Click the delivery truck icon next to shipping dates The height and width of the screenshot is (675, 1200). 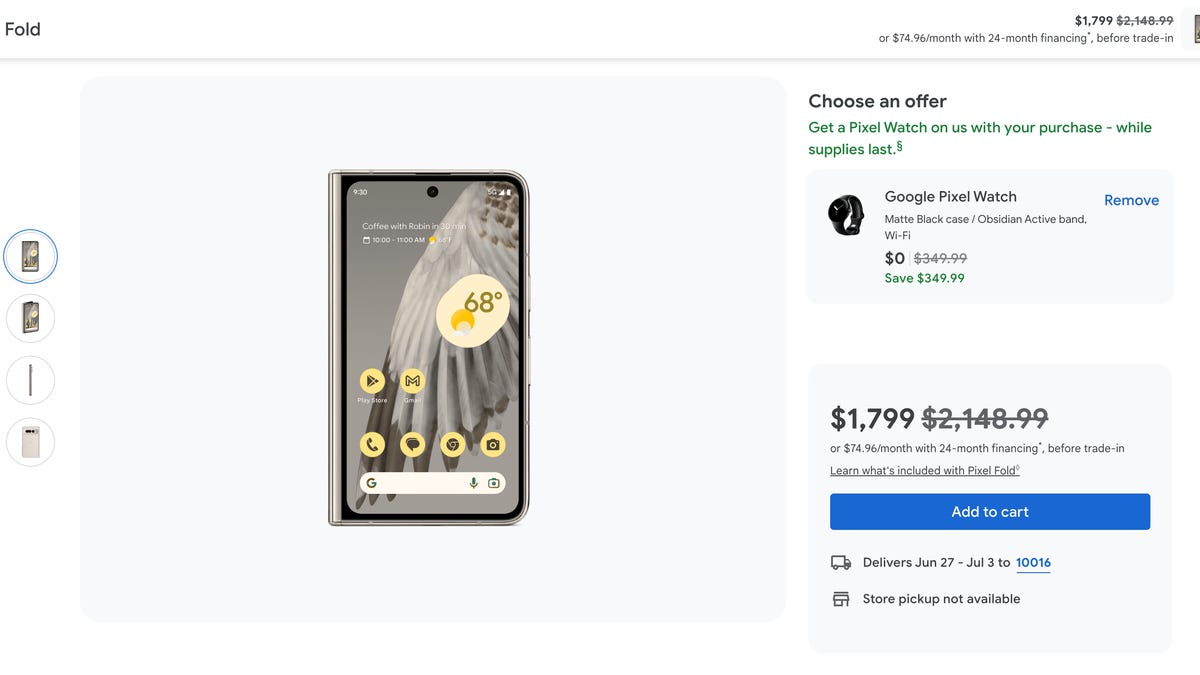842,561
